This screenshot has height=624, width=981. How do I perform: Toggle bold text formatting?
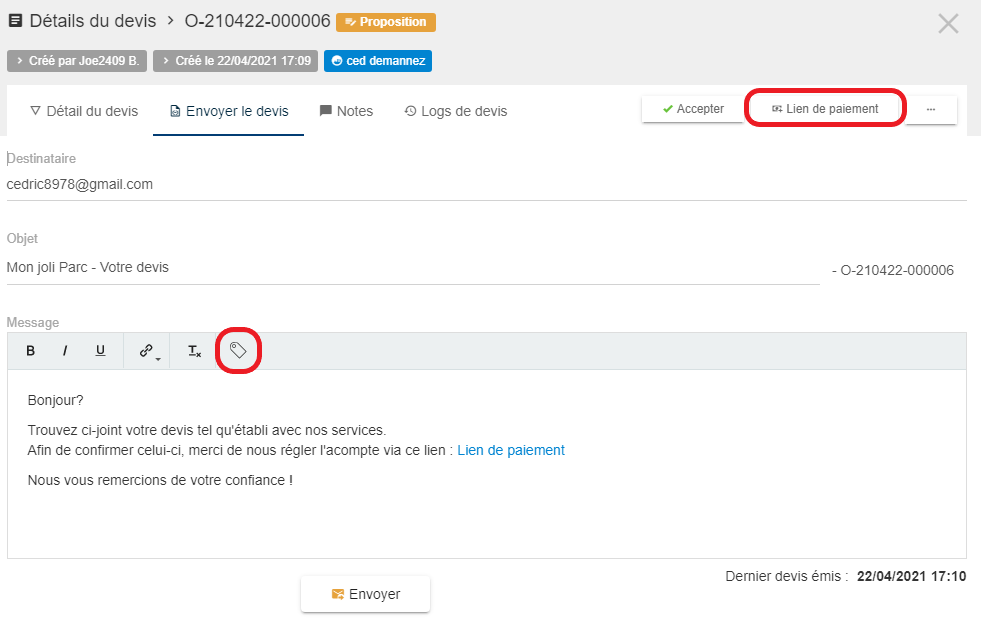pos(30,350)
